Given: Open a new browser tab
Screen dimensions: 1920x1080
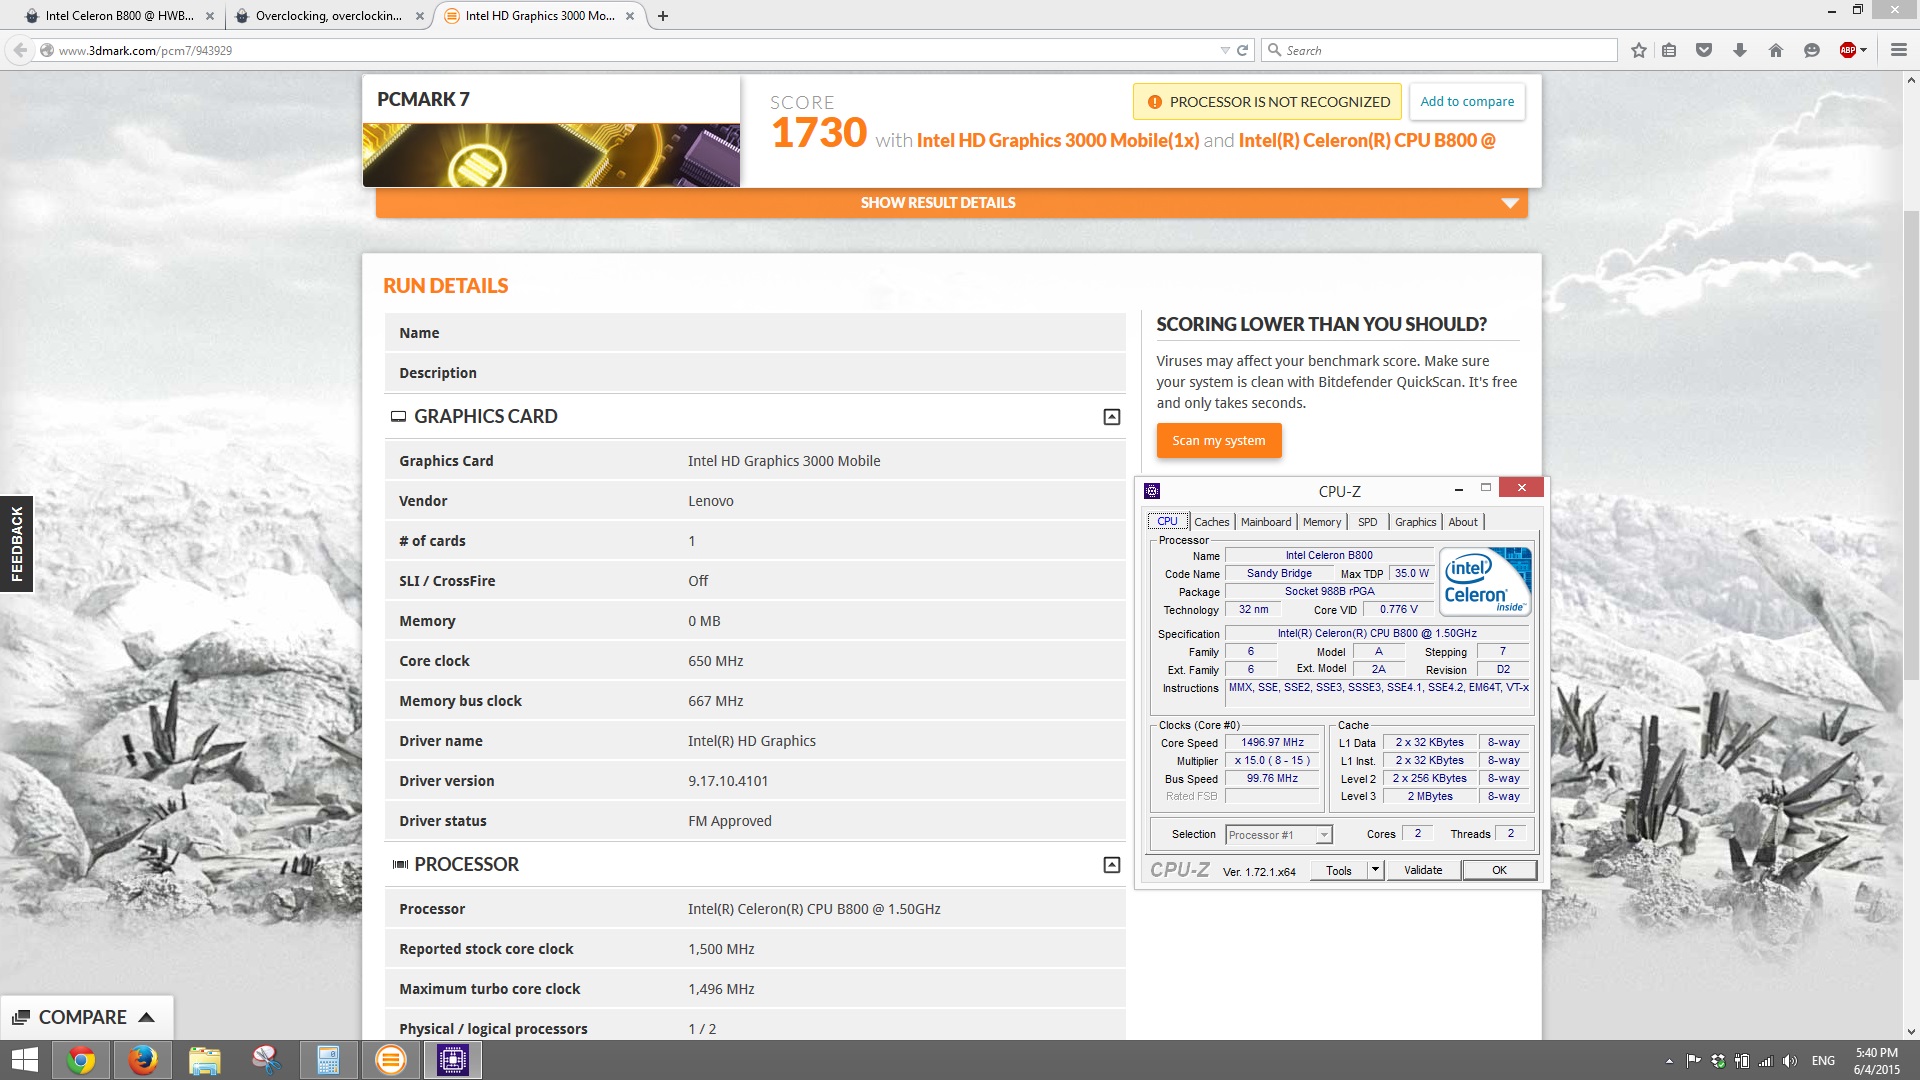Looking at the screenshot, I should tap(662, 16).
